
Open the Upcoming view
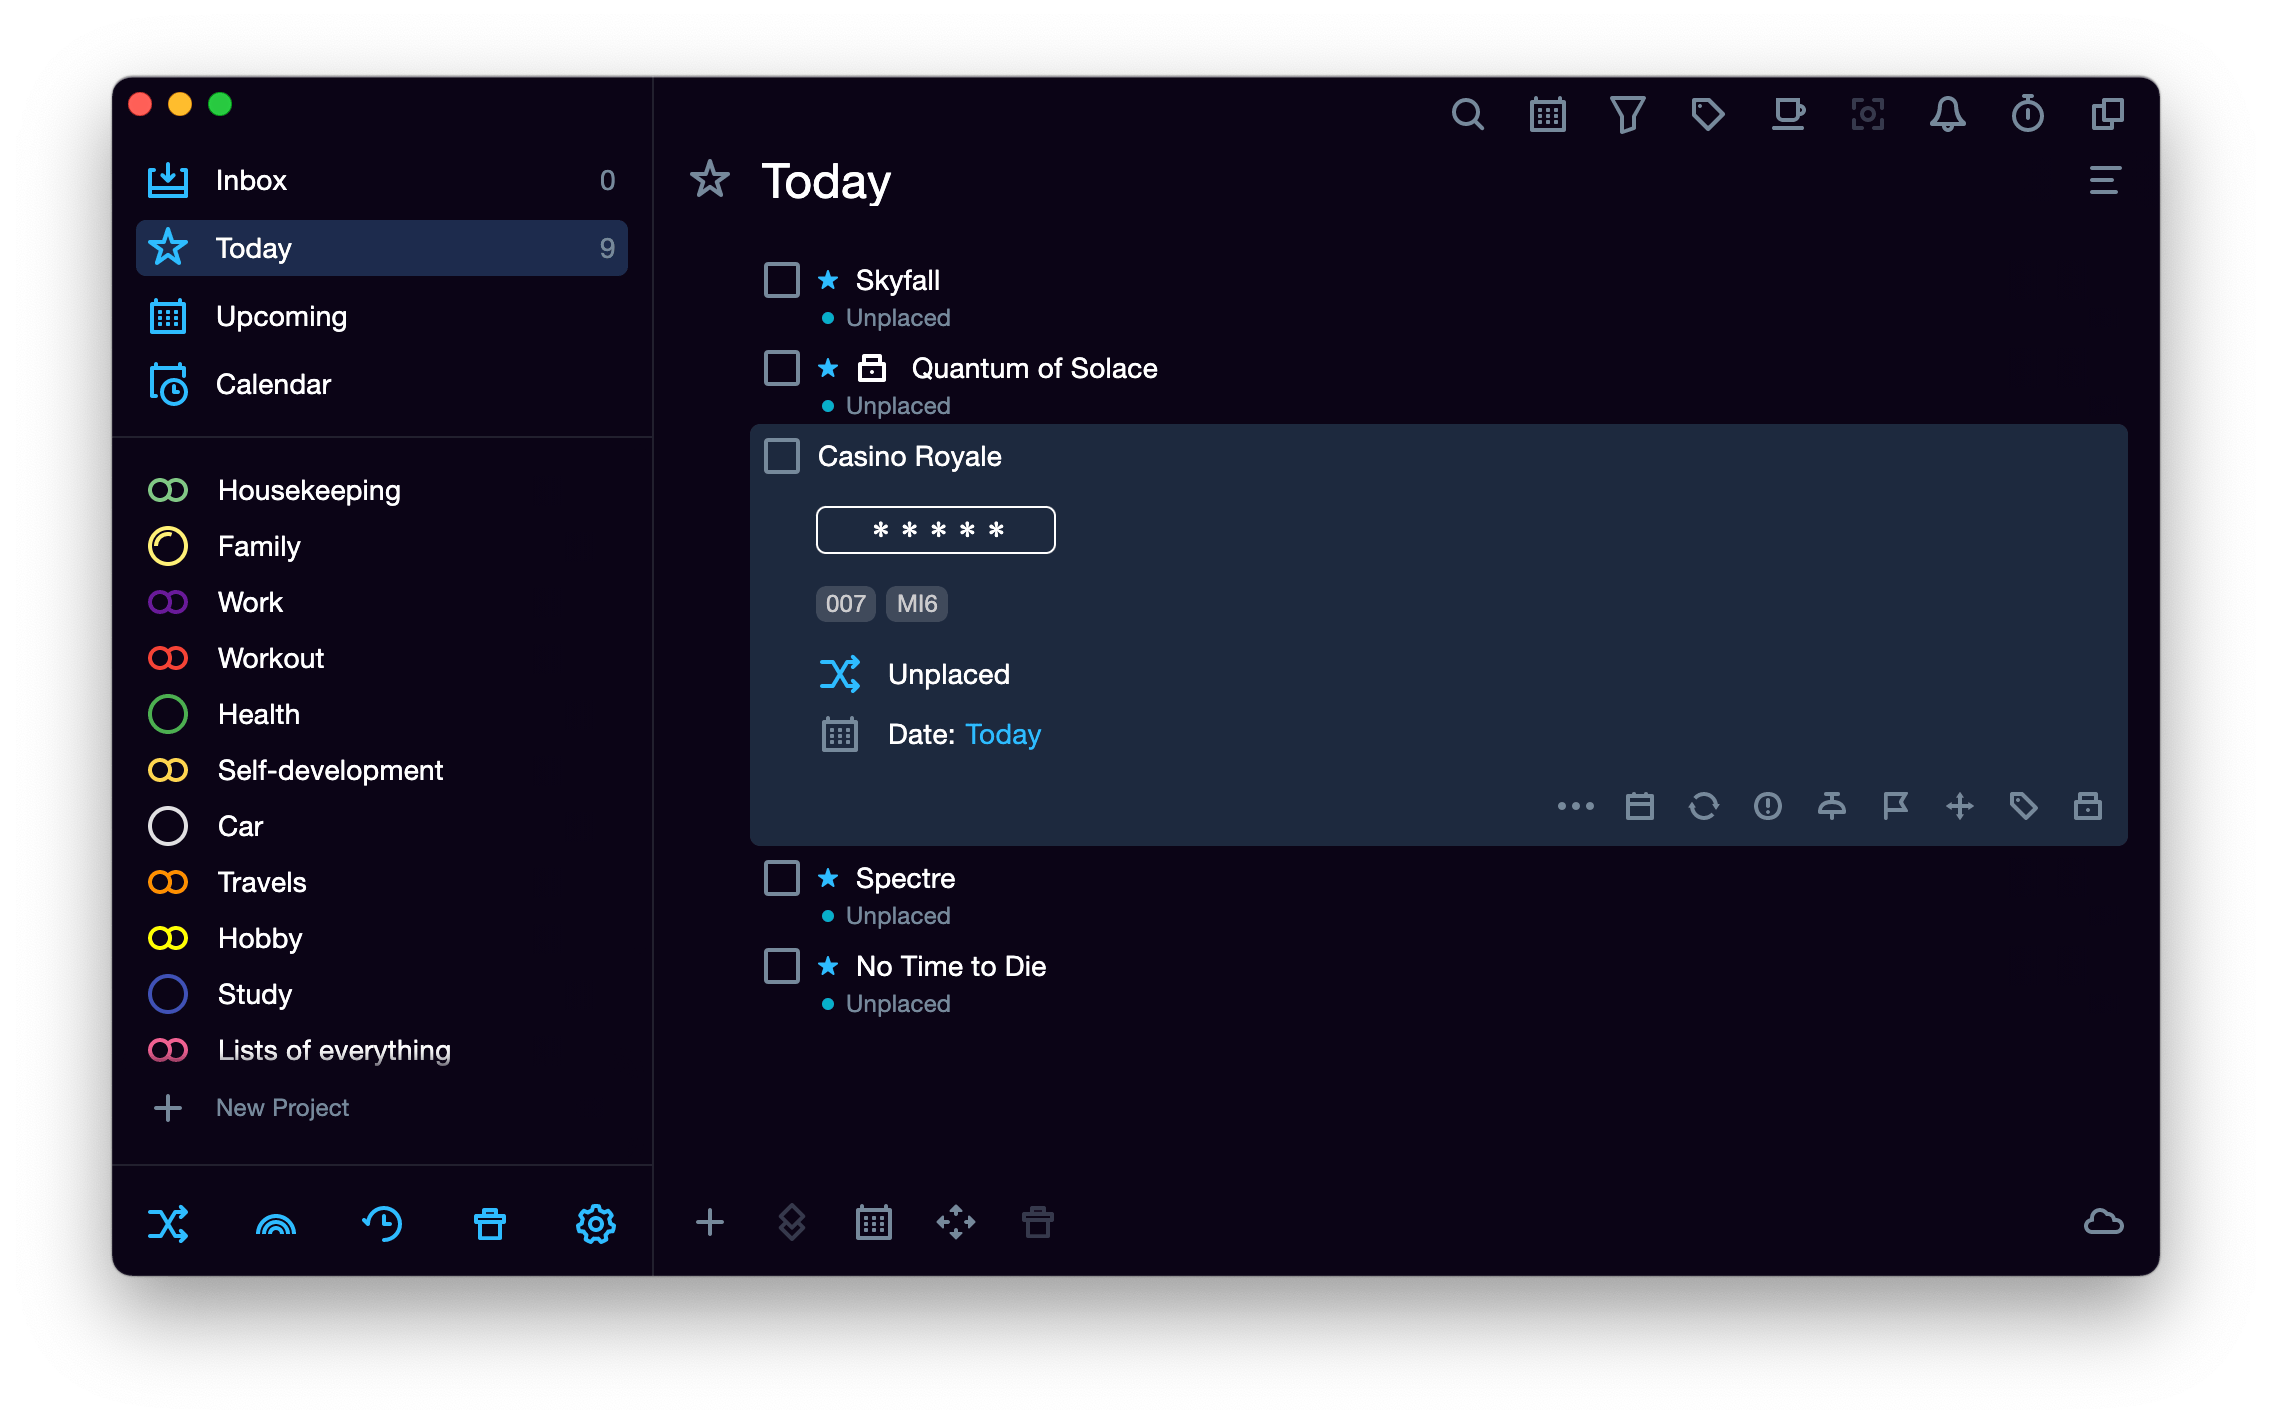(x=382, y=316)
